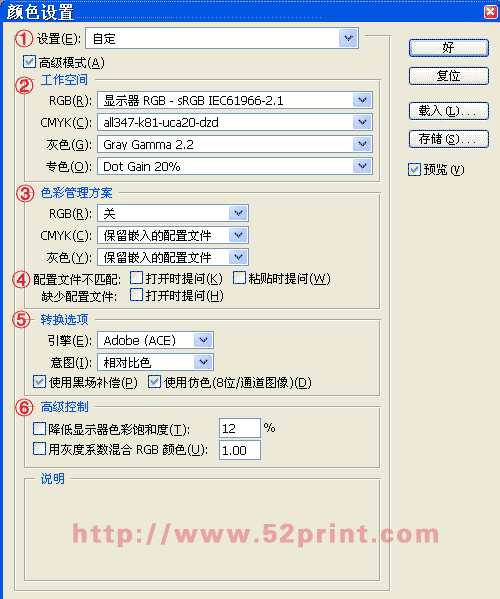
Task: Enable 粘贴时提问(W) checkbox
Action: 239,278
